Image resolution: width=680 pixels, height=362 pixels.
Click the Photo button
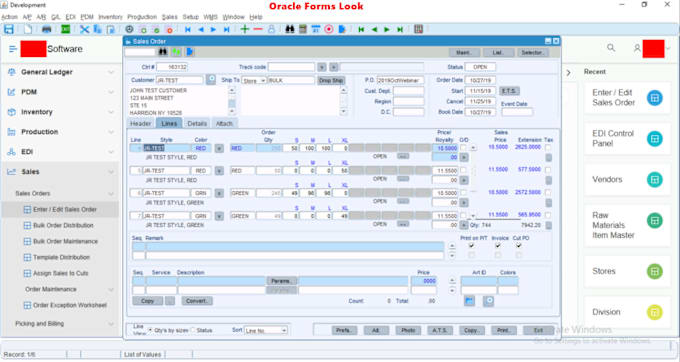408,330
